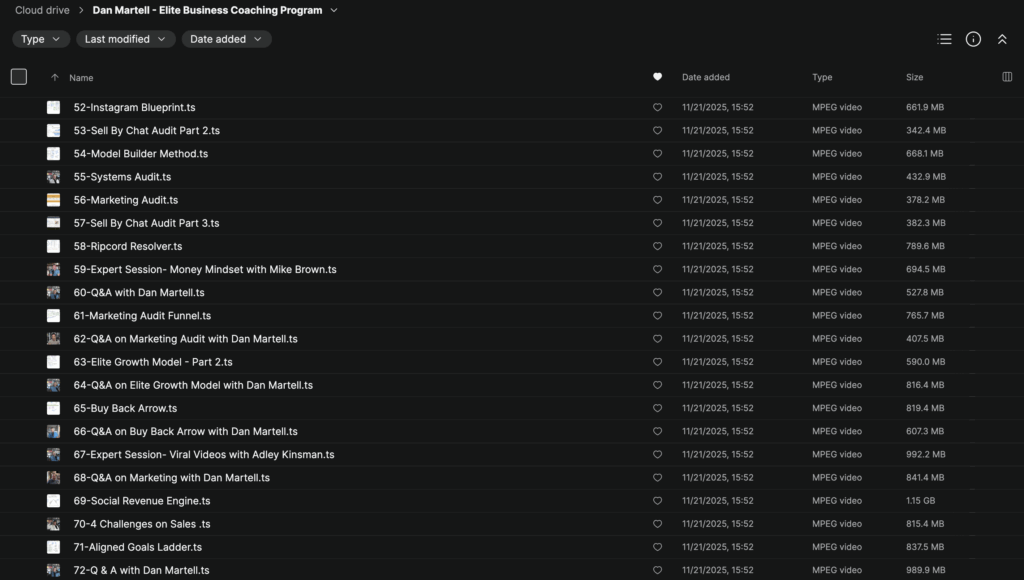Click sort direction arrow beside Name
The width and height of the screenshot is (1024, 580).
tap(55, 77)
